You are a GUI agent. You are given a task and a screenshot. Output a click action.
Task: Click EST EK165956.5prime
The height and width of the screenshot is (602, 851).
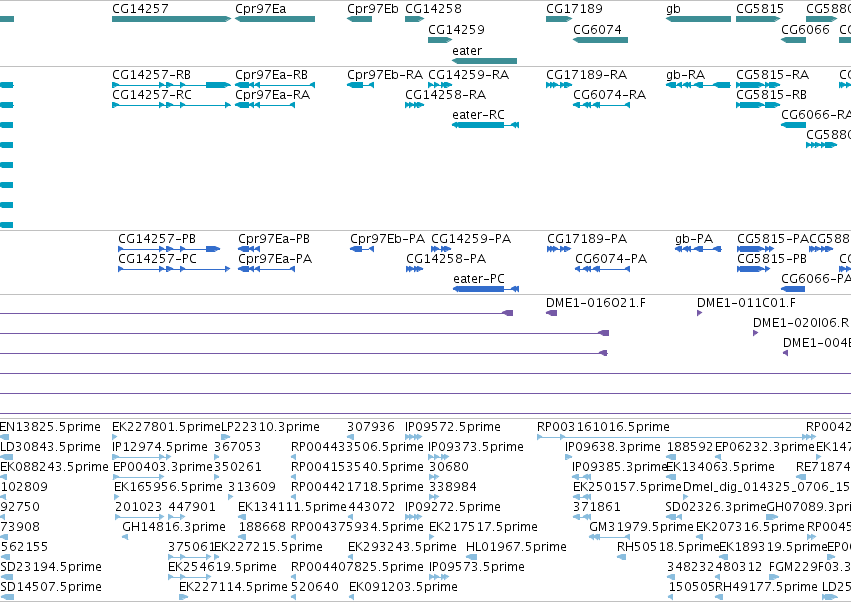tap(117, 497)
